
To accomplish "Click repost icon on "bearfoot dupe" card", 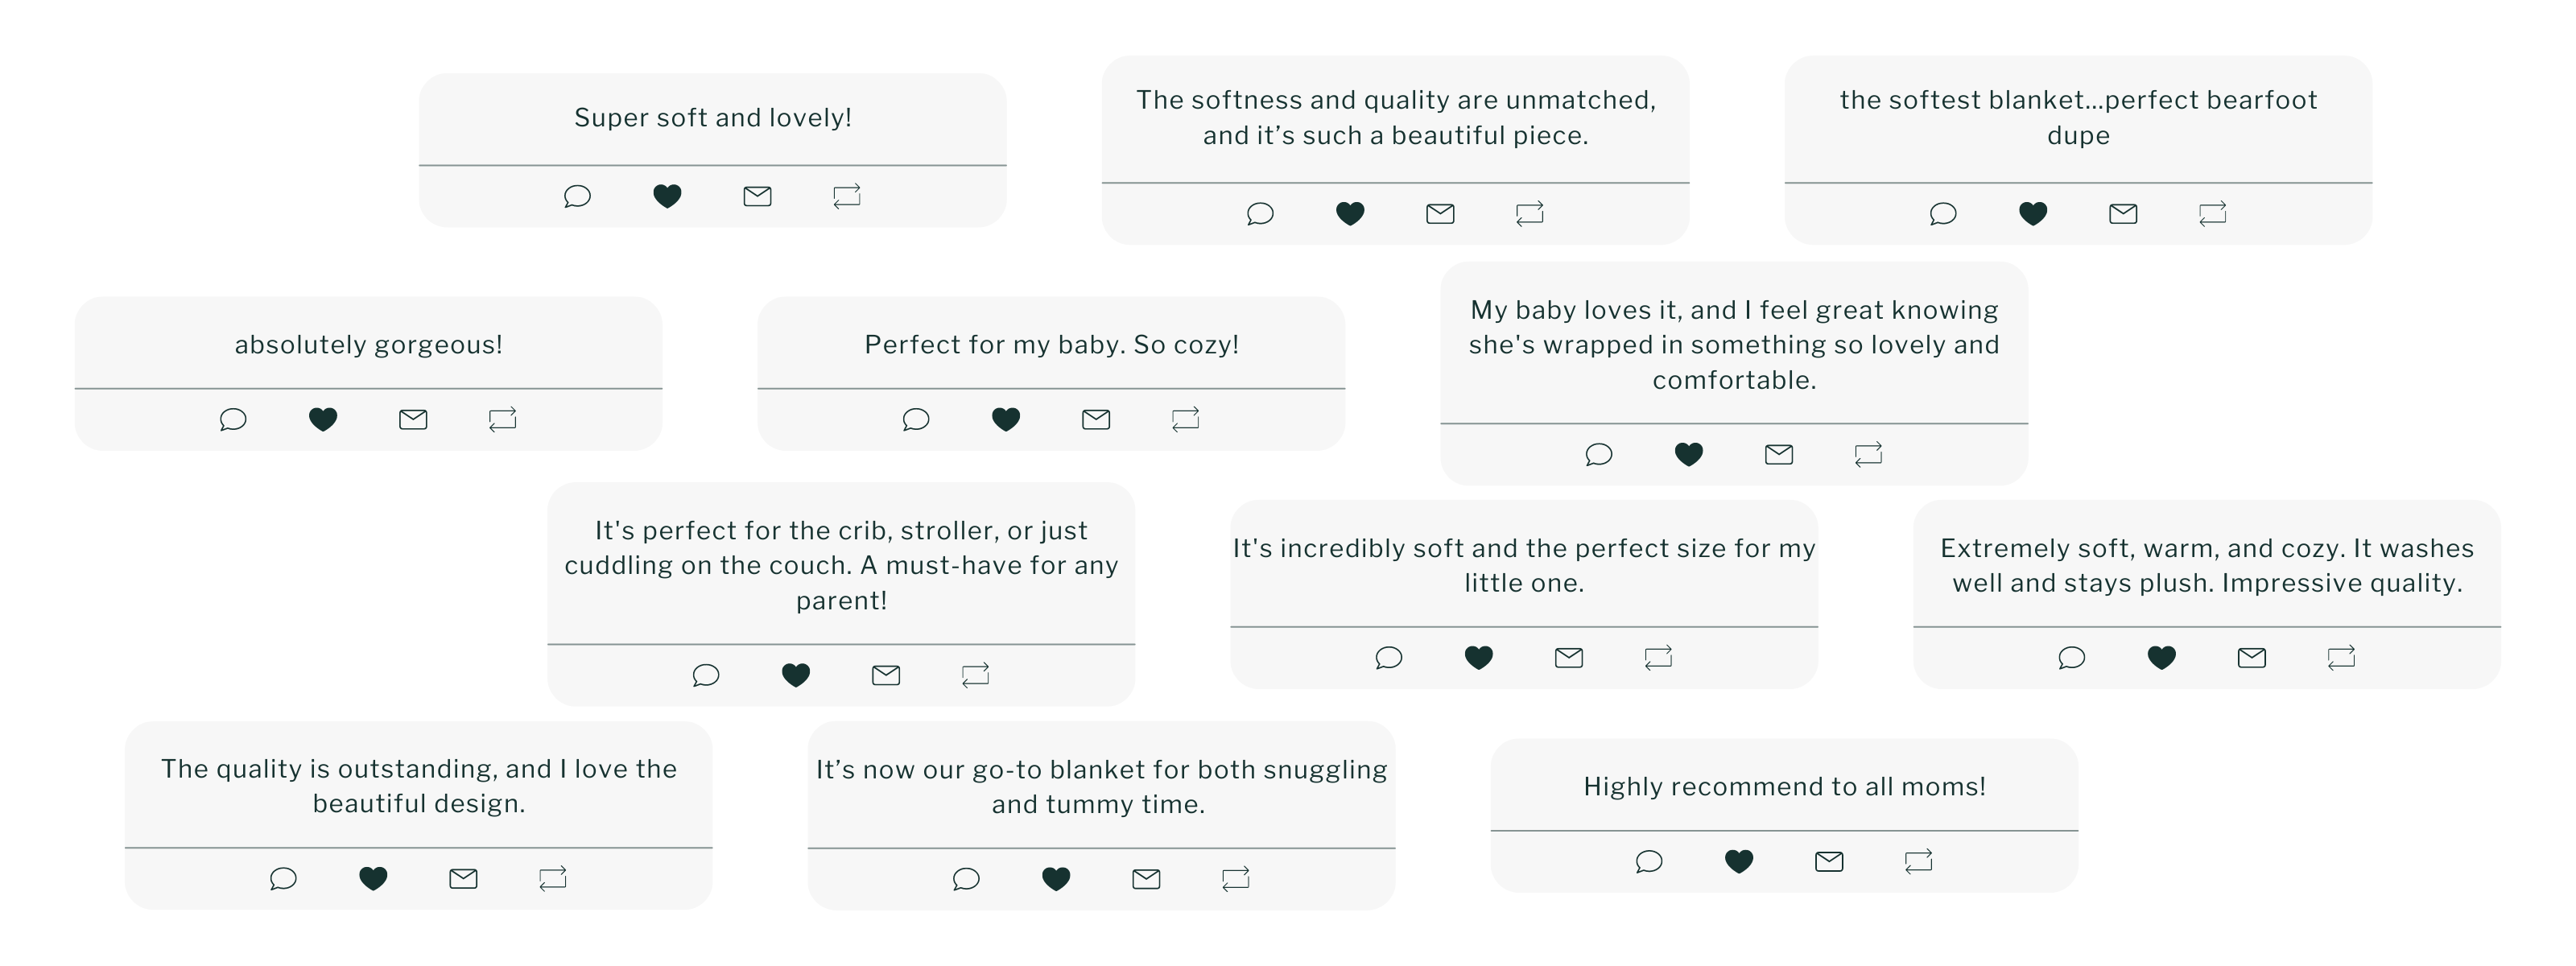I will click(2213, 213).
